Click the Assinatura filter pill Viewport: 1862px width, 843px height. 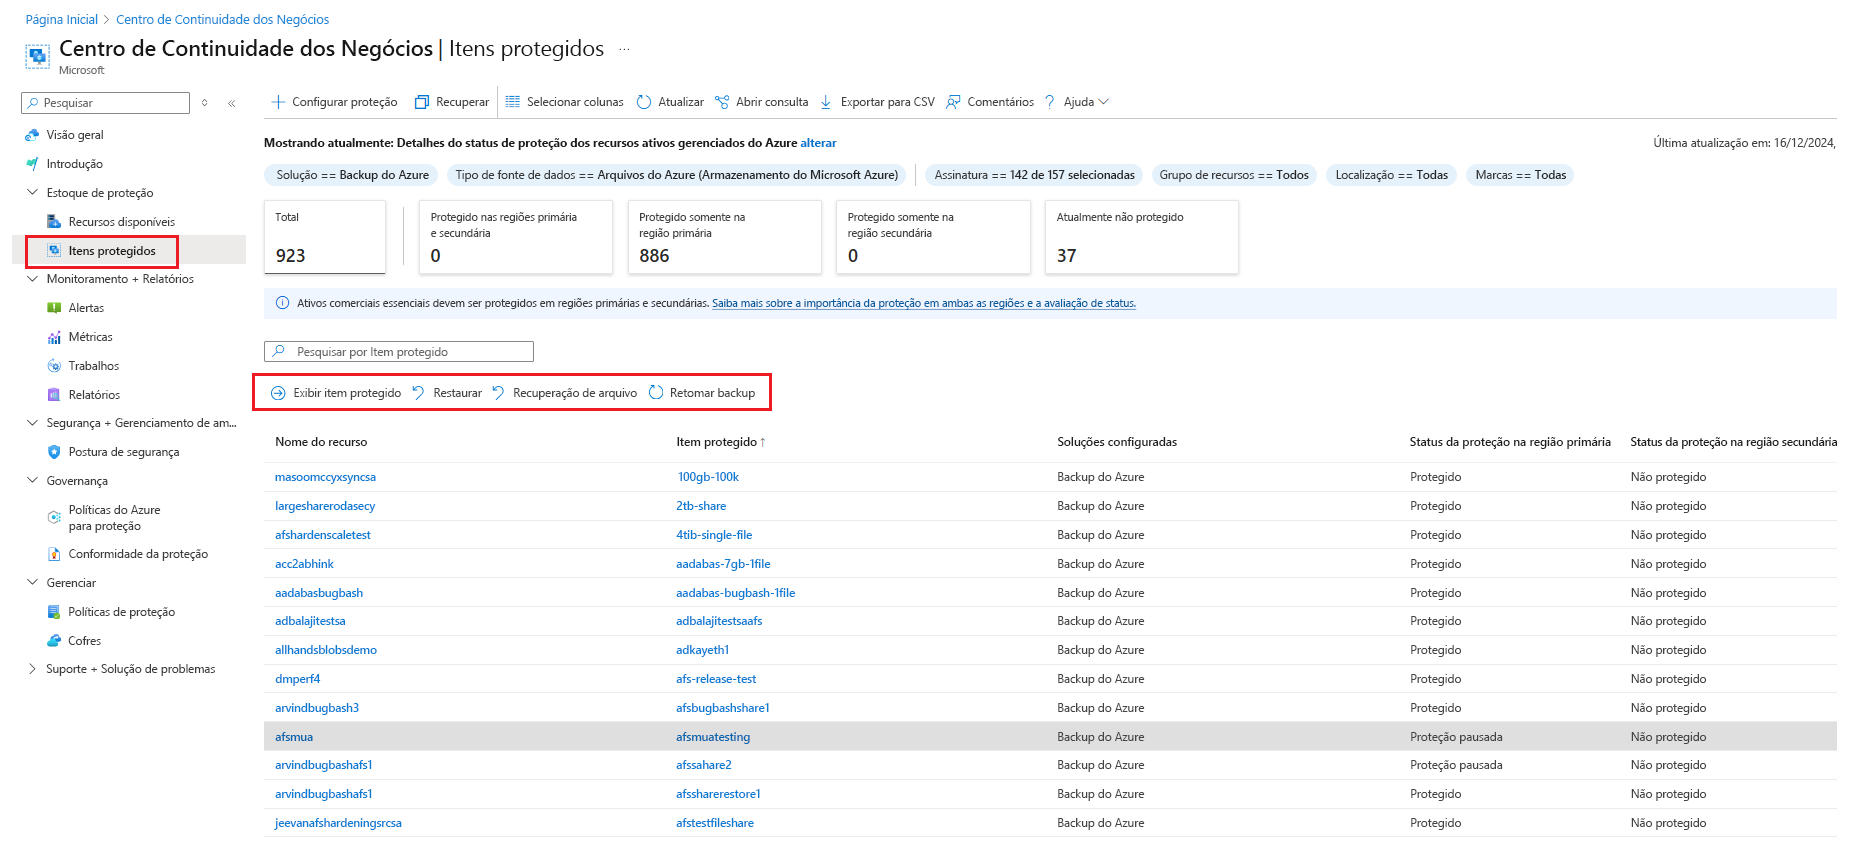click(x=1035, y=175)
